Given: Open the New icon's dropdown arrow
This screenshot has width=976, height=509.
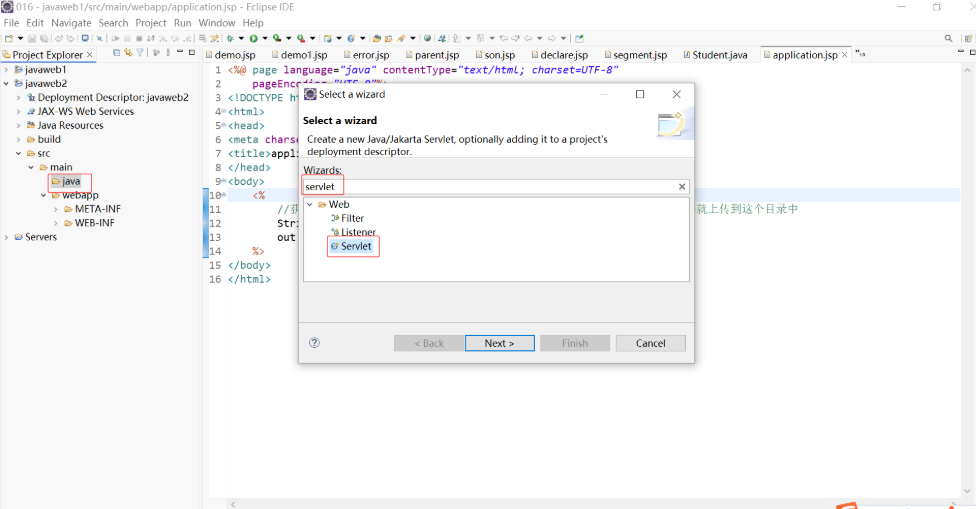Looking at the screenshot, I should [x=21, y=39].
